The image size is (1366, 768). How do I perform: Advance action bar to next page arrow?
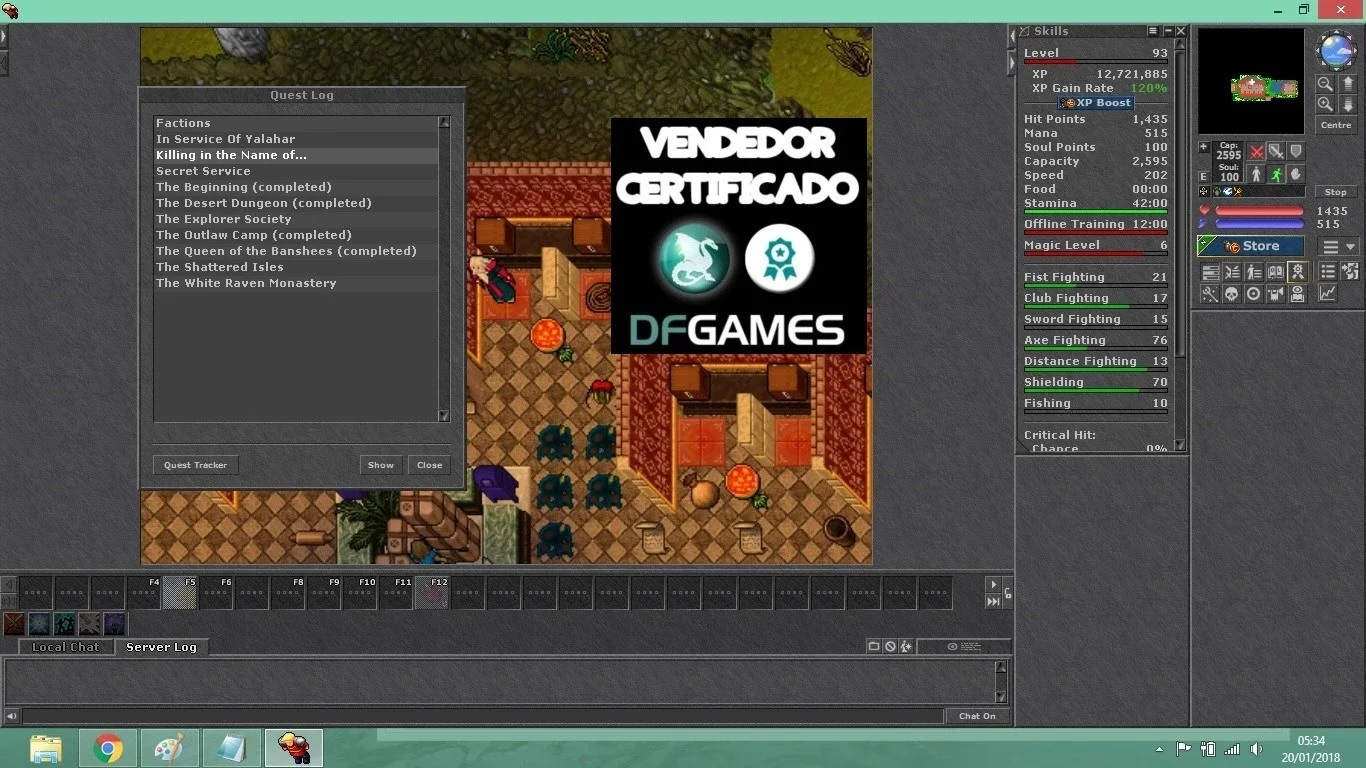[x=993, y=584]
